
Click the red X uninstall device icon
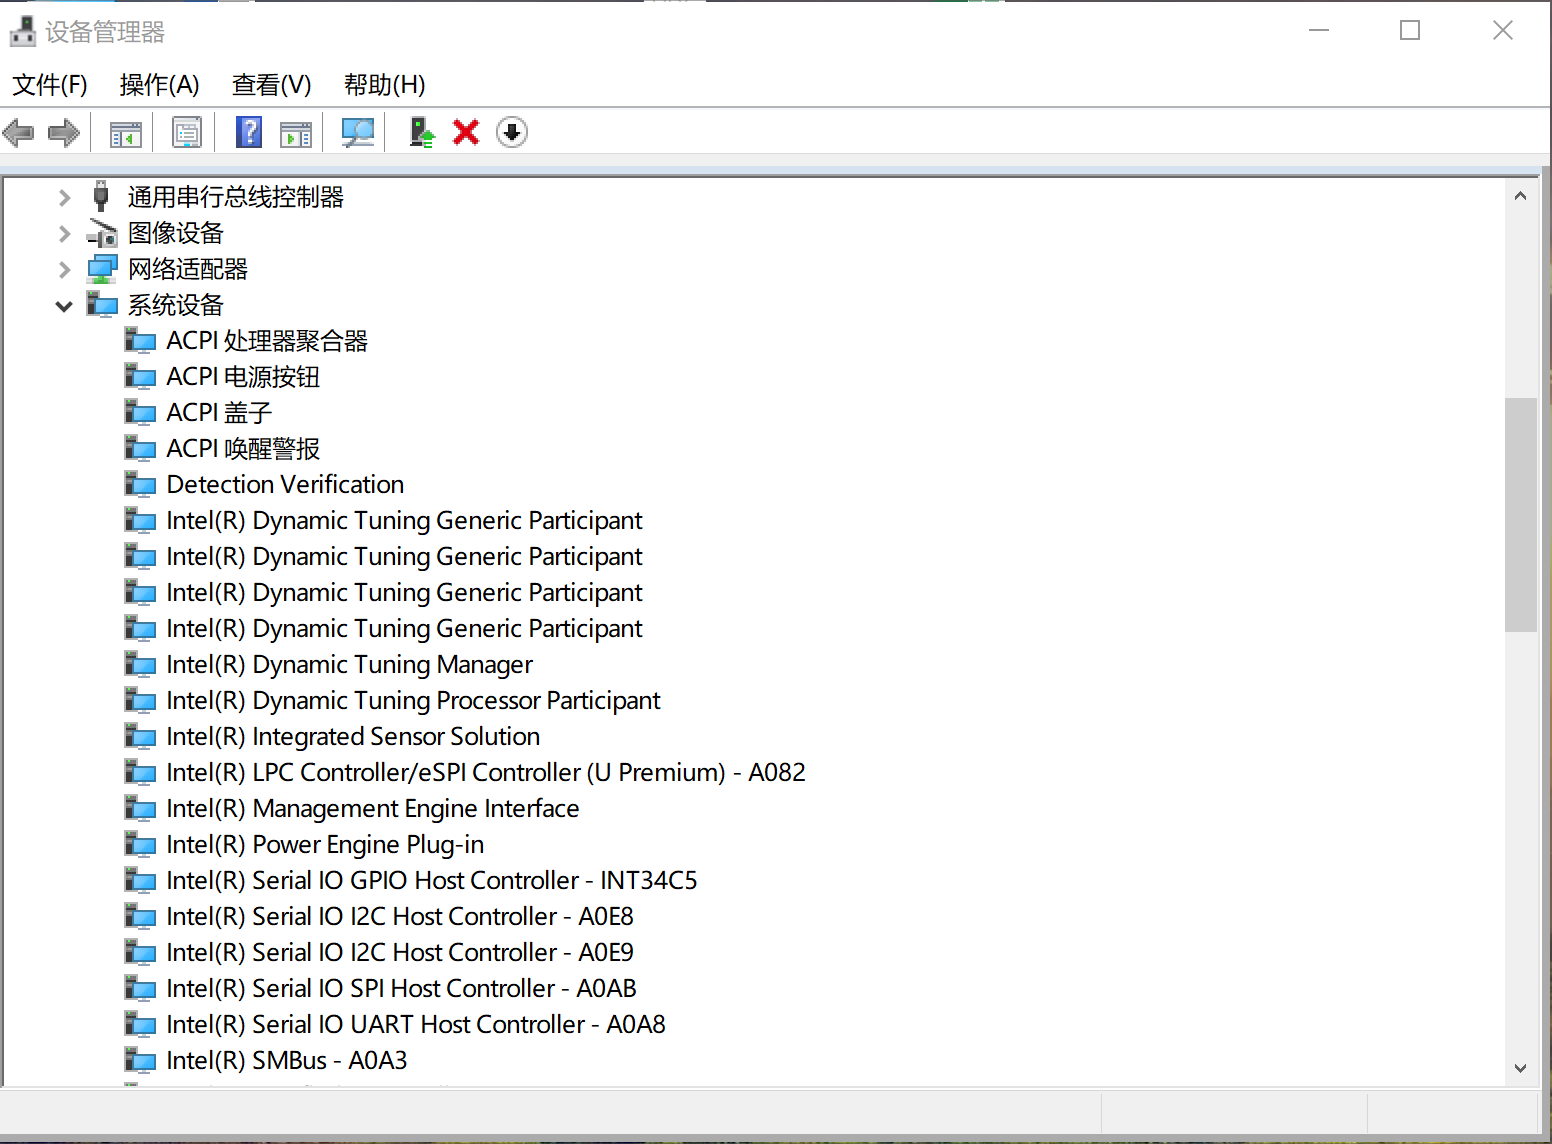[466, 132]
